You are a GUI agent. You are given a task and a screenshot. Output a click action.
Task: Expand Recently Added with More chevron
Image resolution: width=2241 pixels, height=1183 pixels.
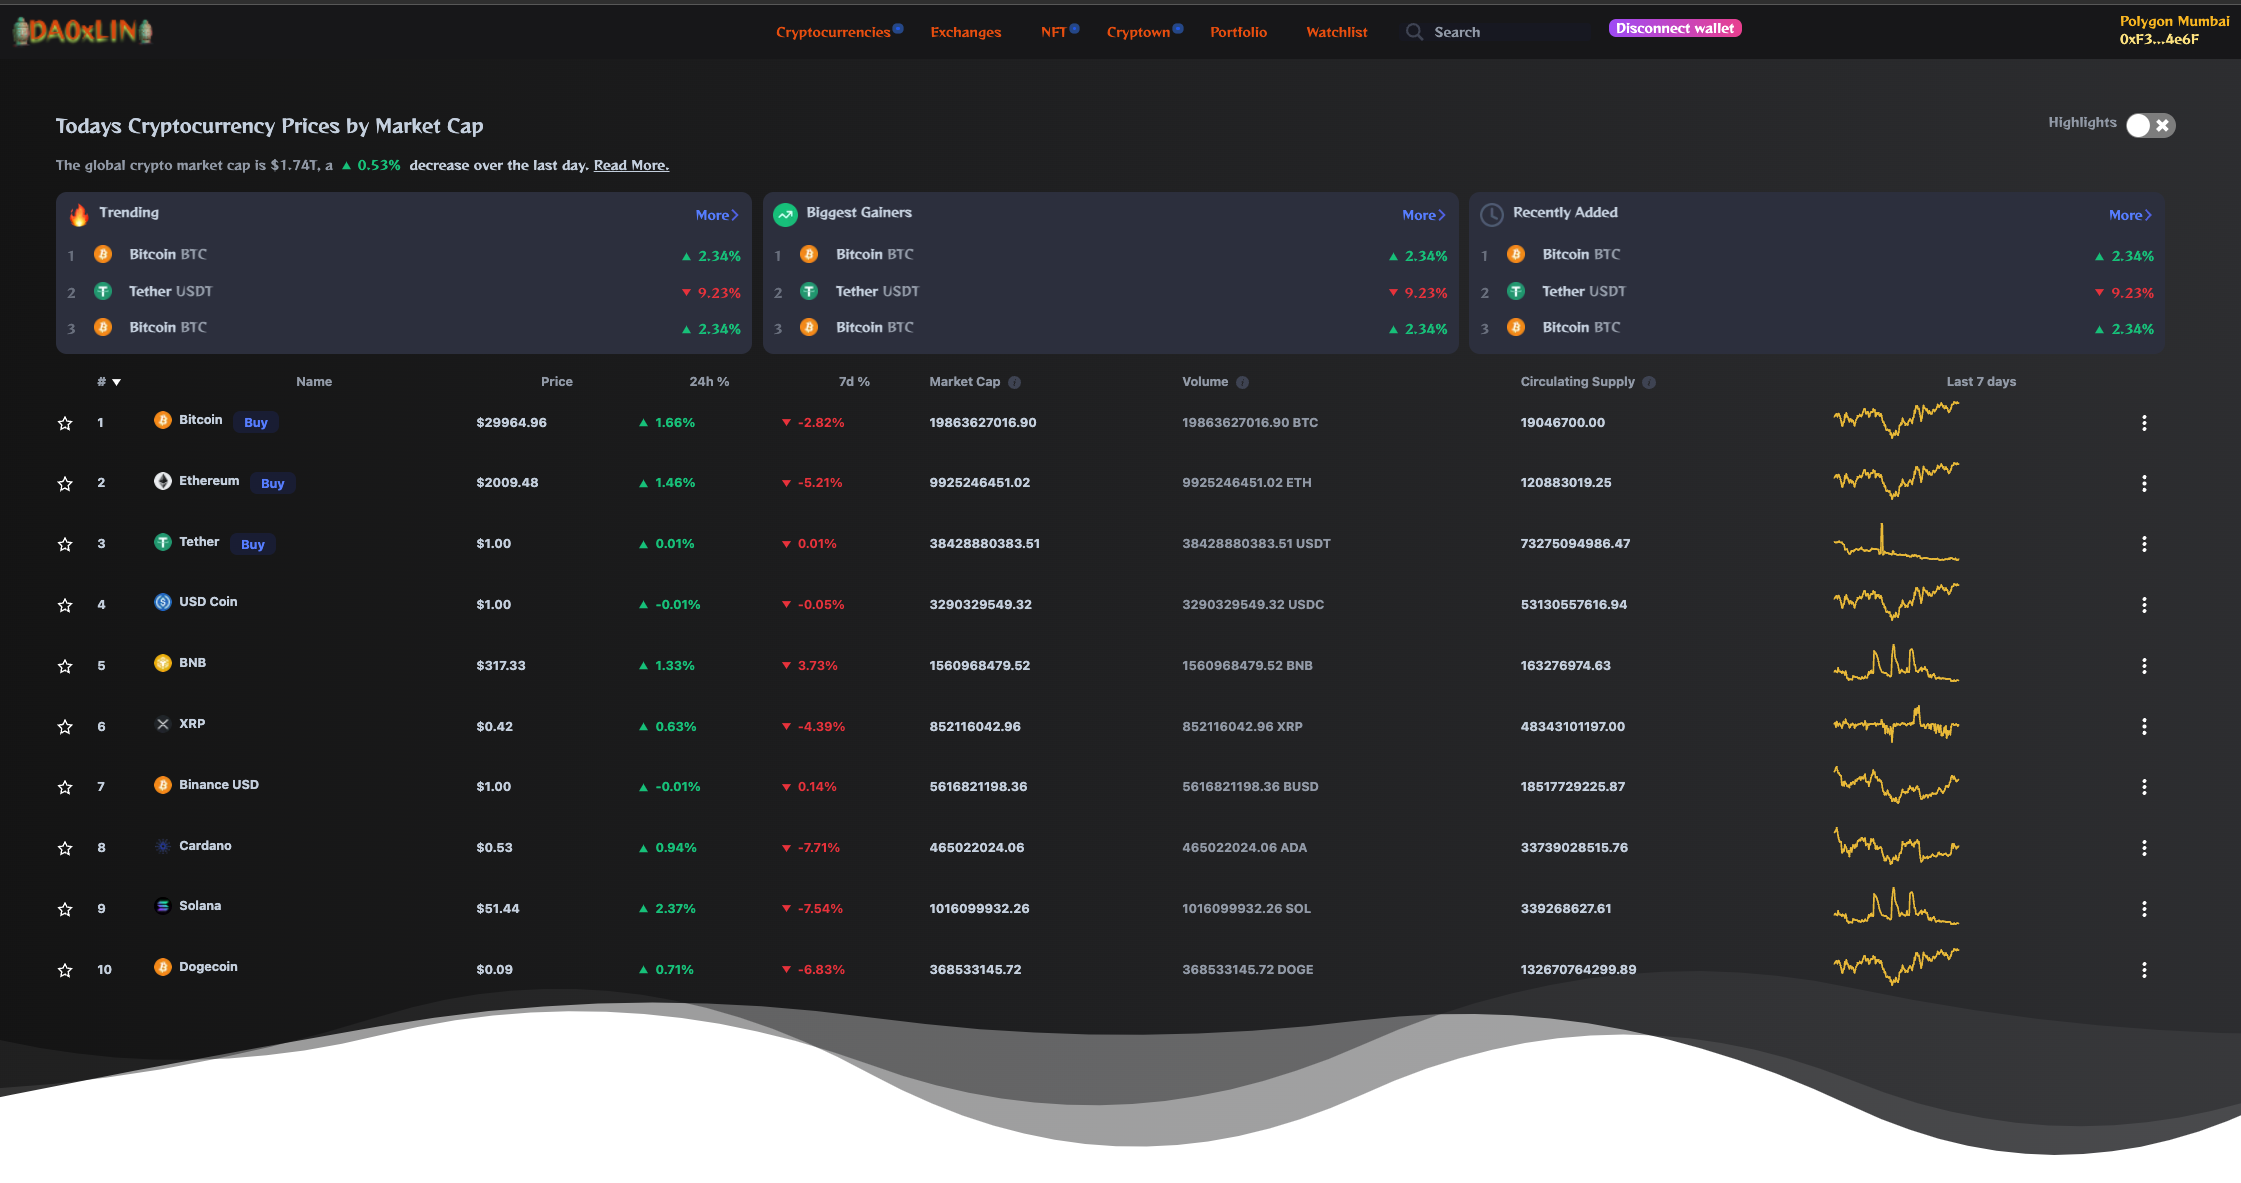(2130, 215)
